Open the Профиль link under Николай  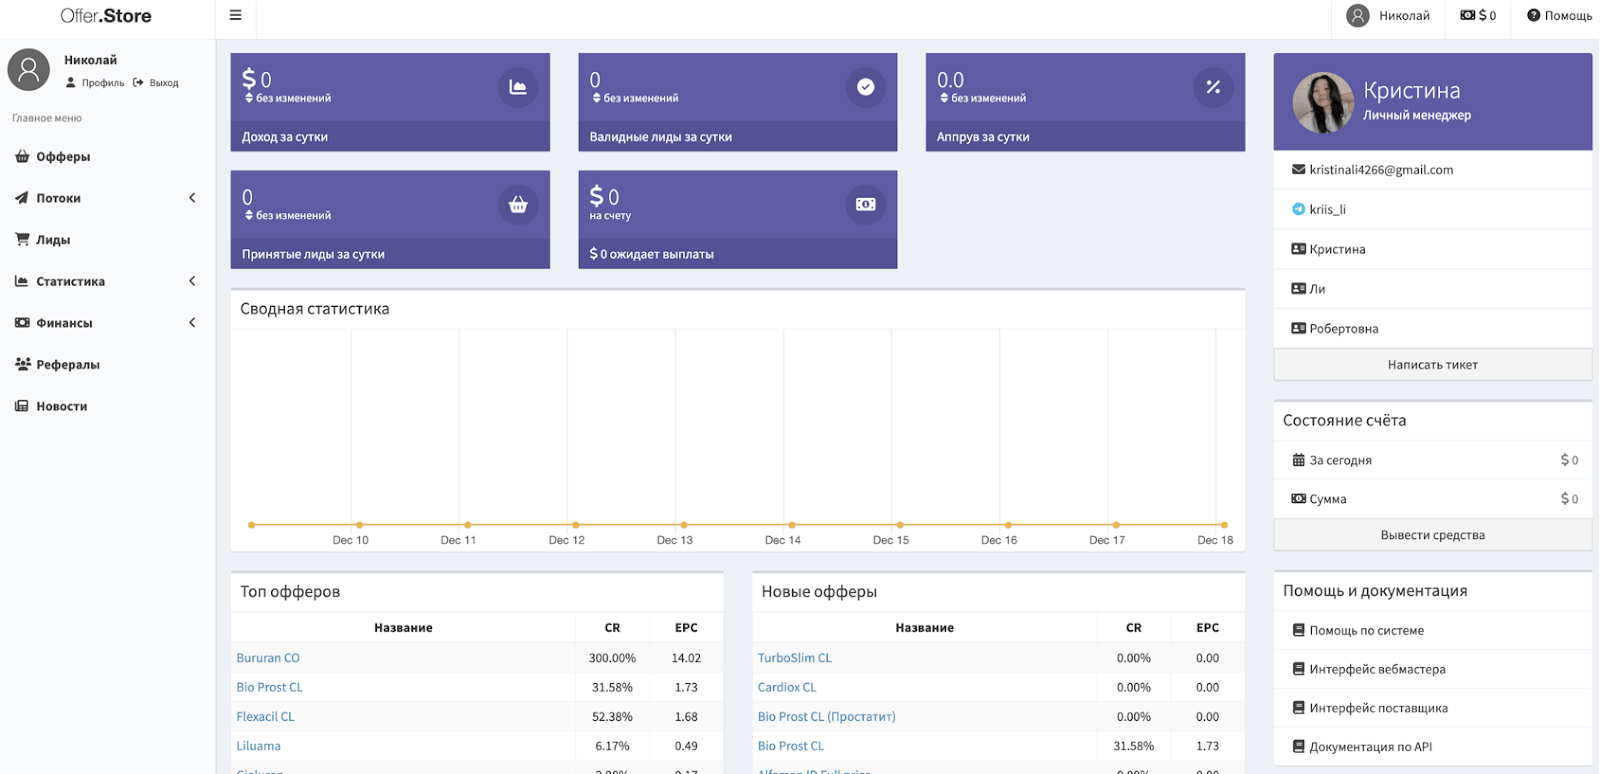[x=95, y=83]
